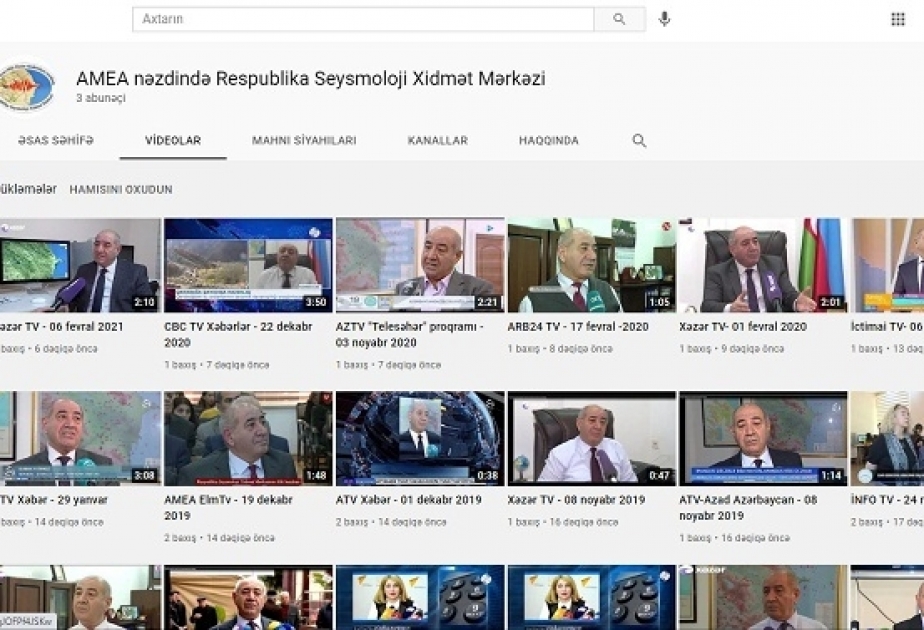Click title Xəzər TV- 01 fevral 2020
Image resolution: width=924 pixels, height=630 pixels.
click(742, 326)
